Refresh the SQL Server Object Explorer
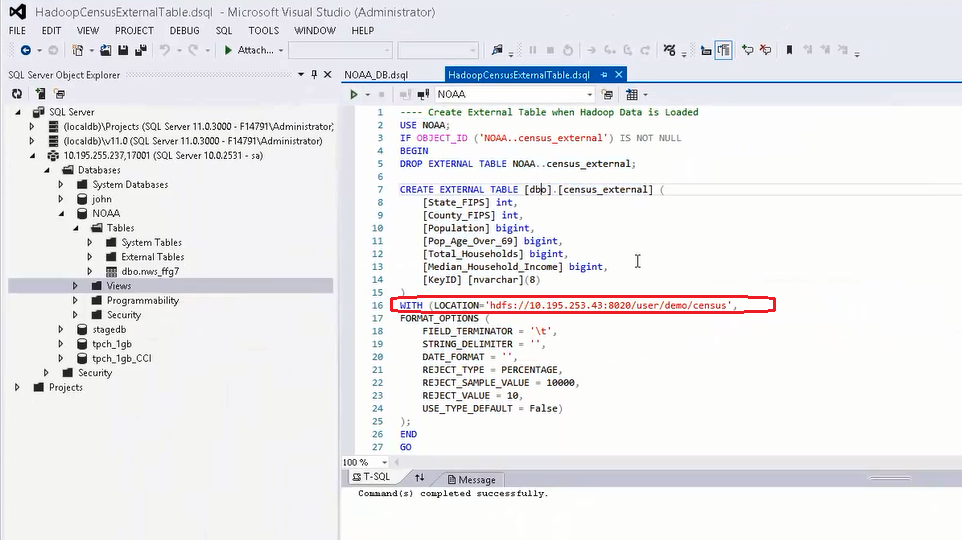Screen dimensions: 962x540 pos(17,94)
